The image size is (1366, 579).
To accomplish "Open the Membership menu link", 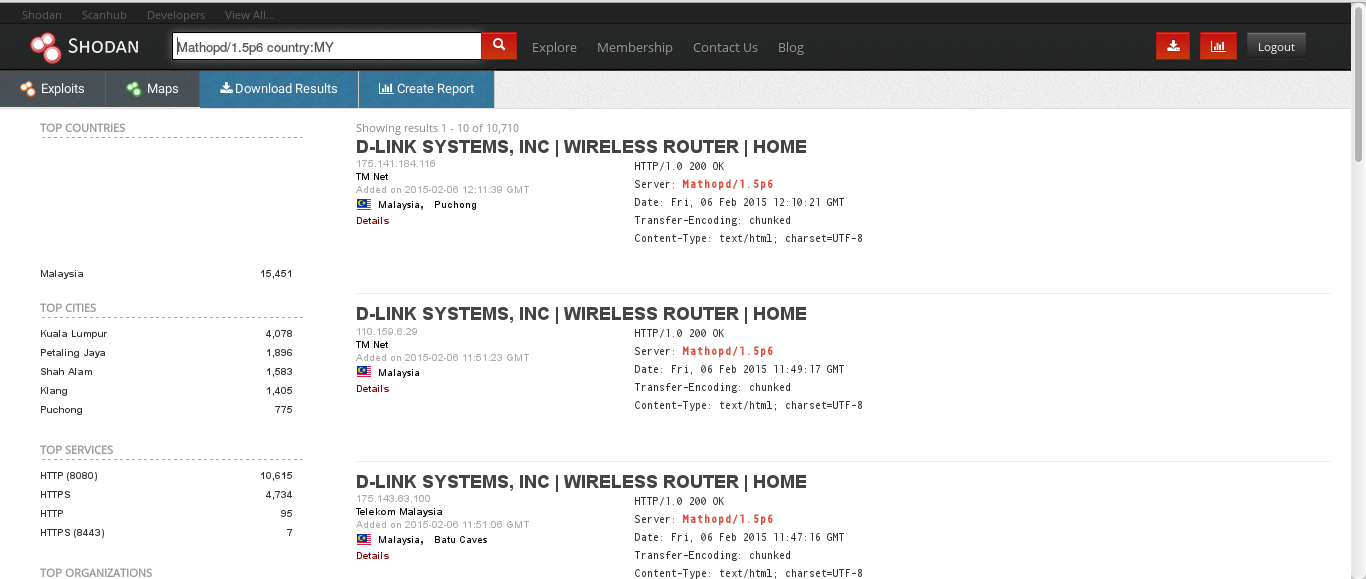I will pos(635,47).
